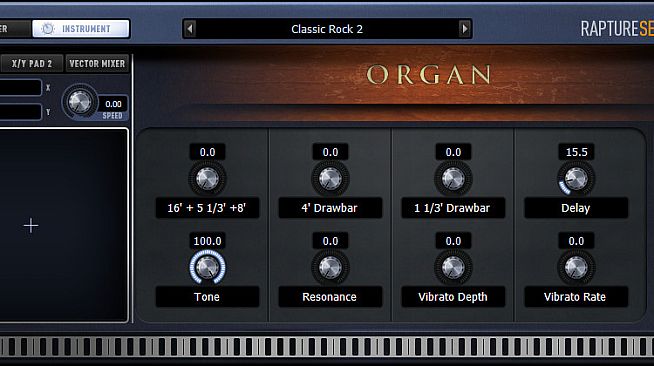
Task: Click the X assignment field
Action: tap(20, 88)
